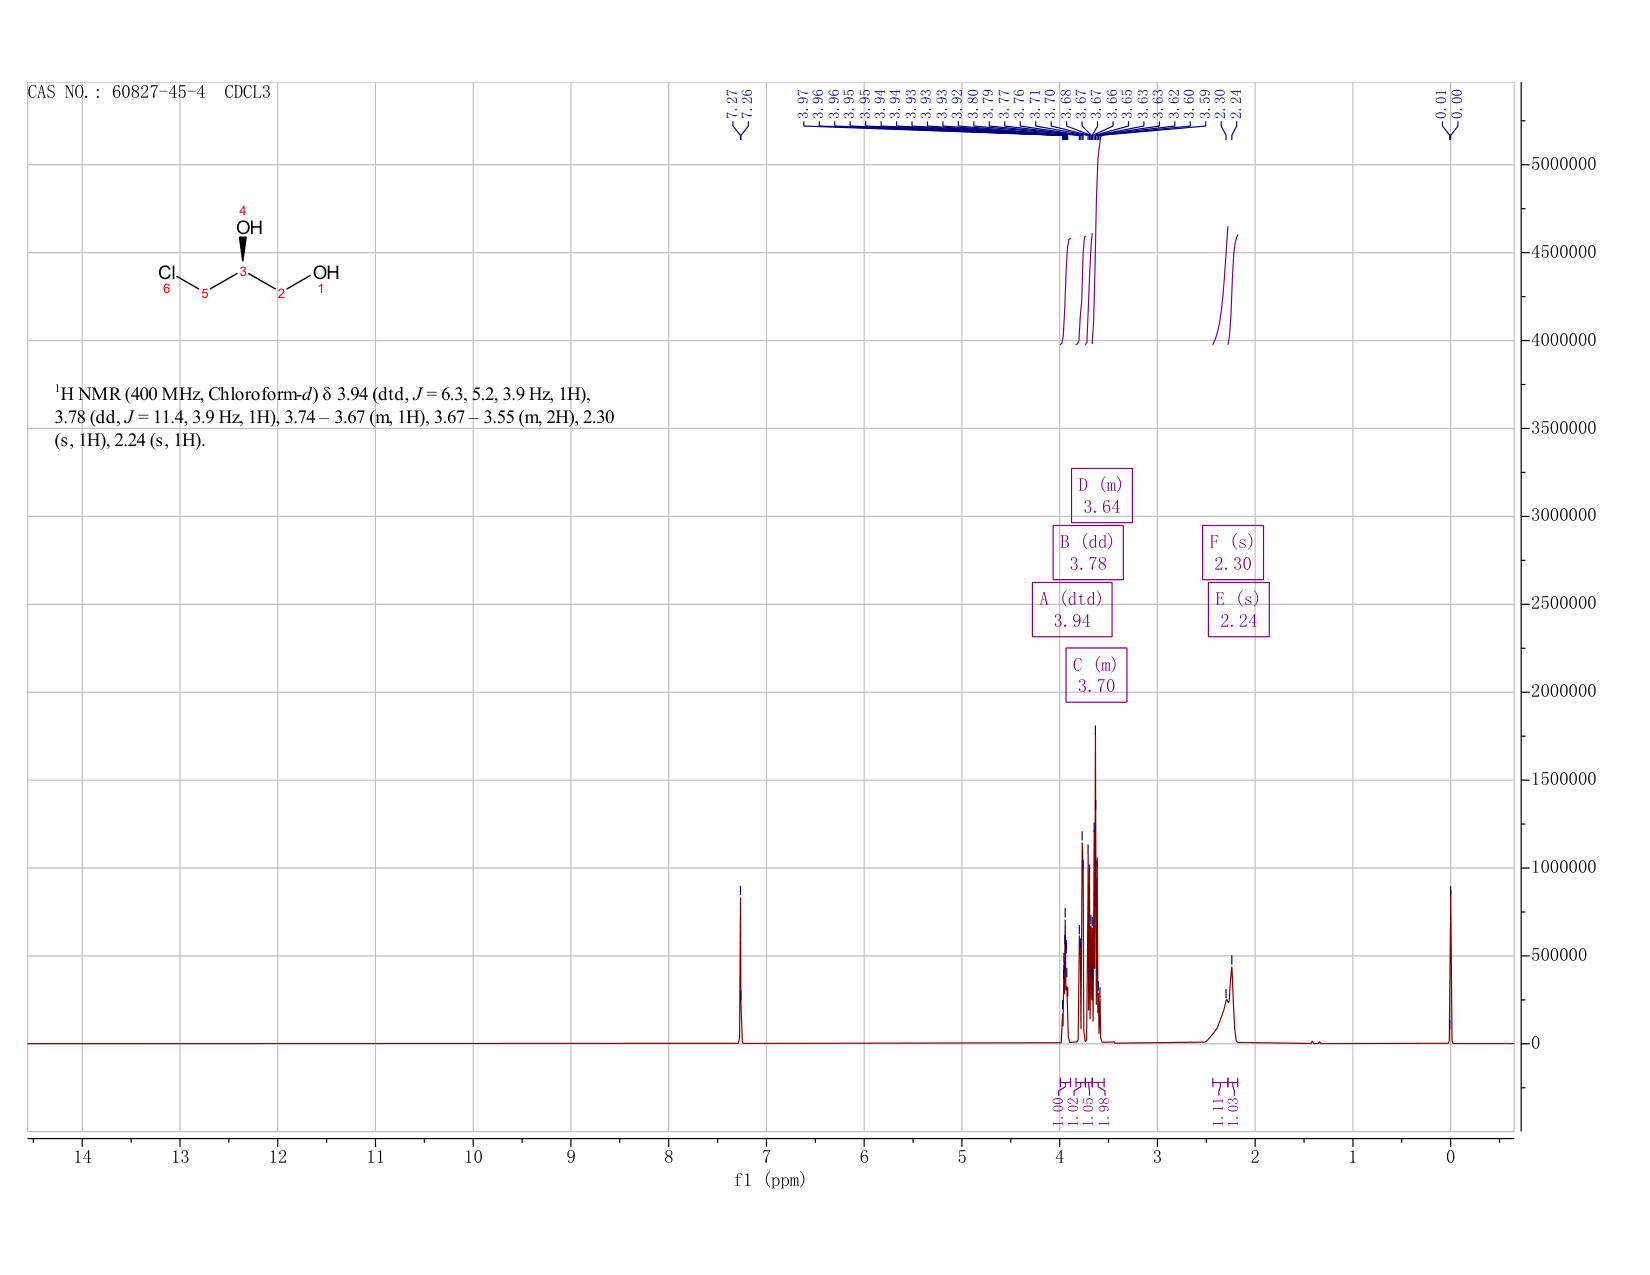The width and height of the screenshot is (1650, 1275).
Task: Click x-axis tick label 11
Action: [375, 1156]
